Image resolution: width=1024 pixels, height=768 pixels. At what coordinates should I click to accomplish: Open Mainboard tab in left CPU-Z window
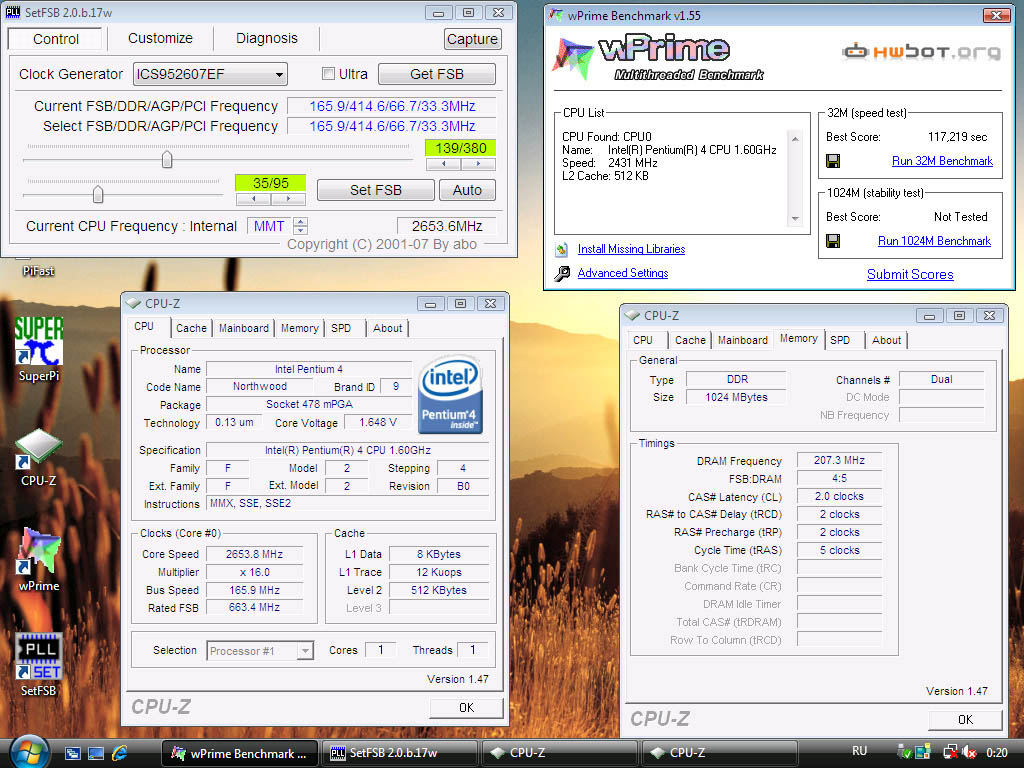tap(244, 328)
